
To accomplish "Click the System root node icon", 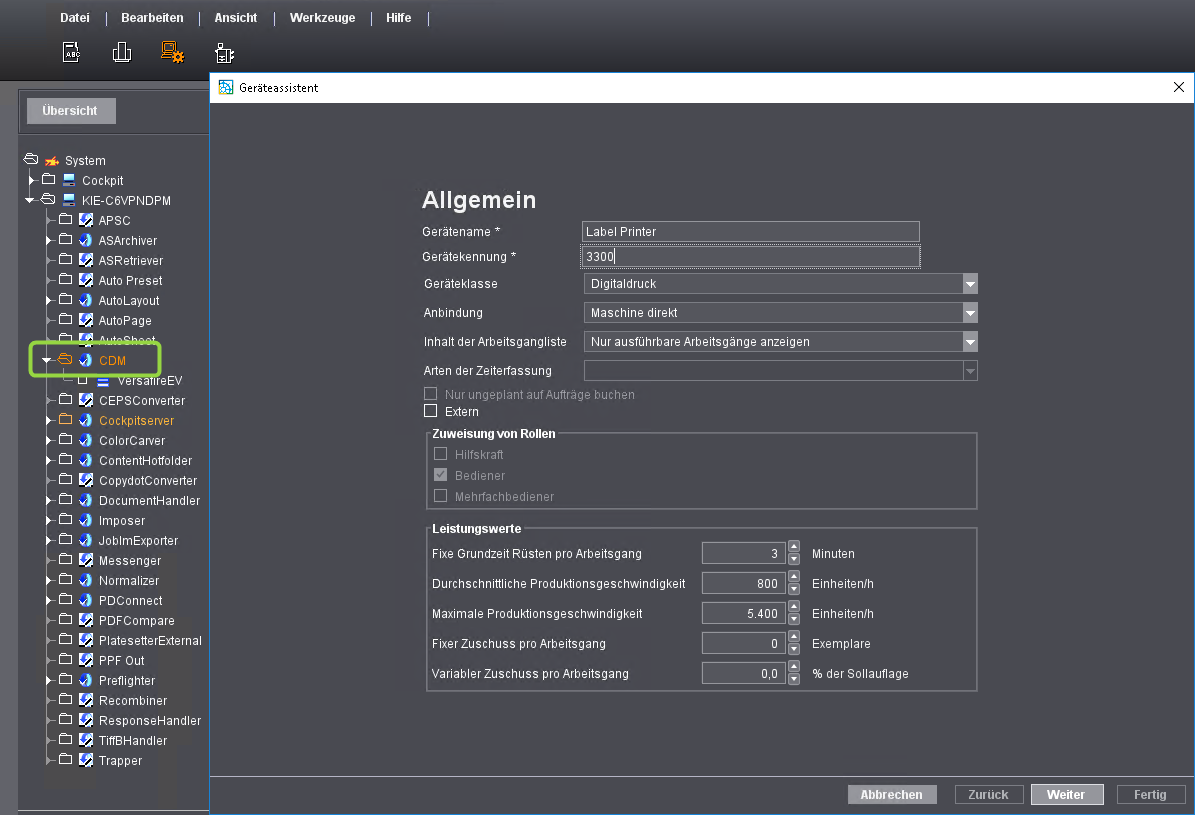I will pos(52,161).
